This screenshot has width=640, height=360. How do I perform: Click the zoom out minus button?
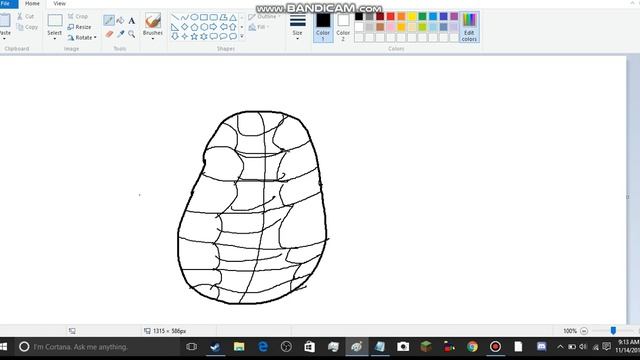(584, 331)
